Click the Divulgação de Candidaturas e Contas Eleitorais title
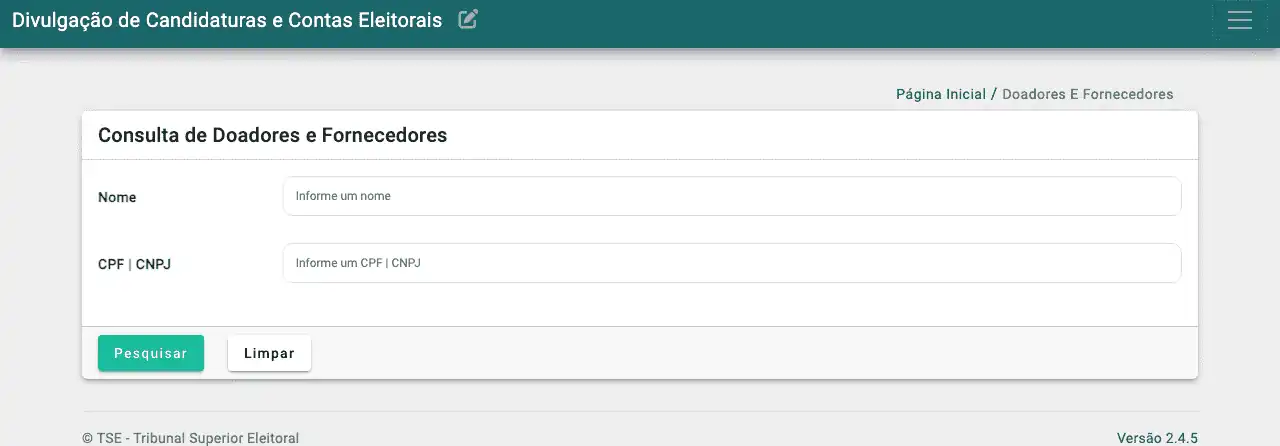Viewport: 1280px width, 446px height. pyautogui.click(x=227, y=20)
